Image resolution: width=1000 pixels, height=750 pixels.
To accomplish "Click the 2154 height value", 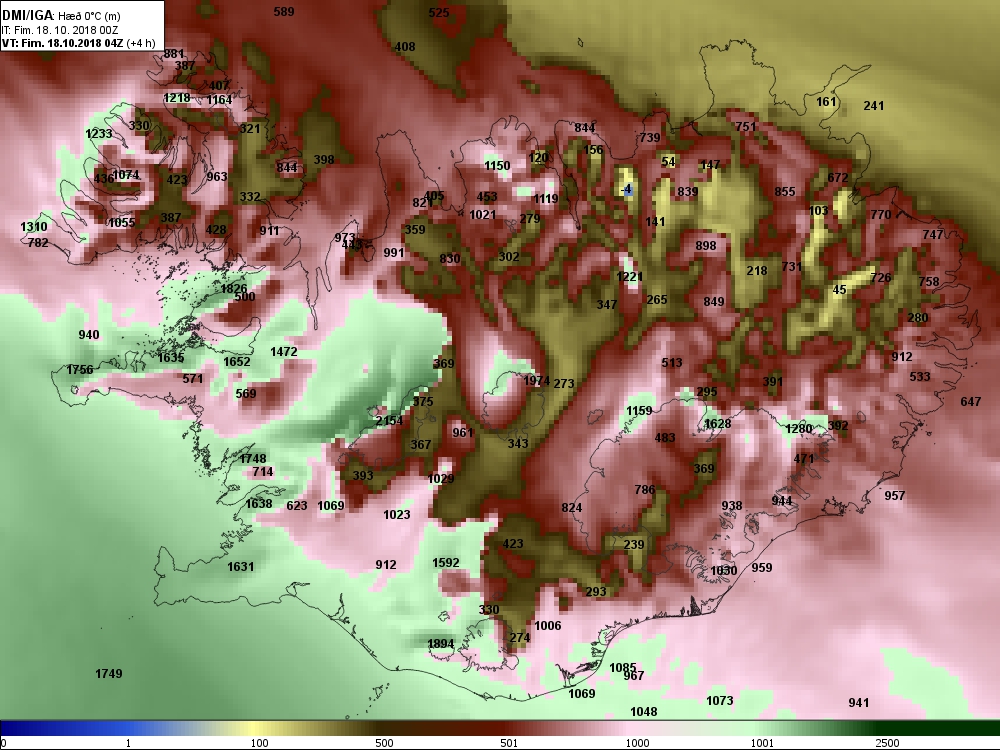I will click(389, 420).
